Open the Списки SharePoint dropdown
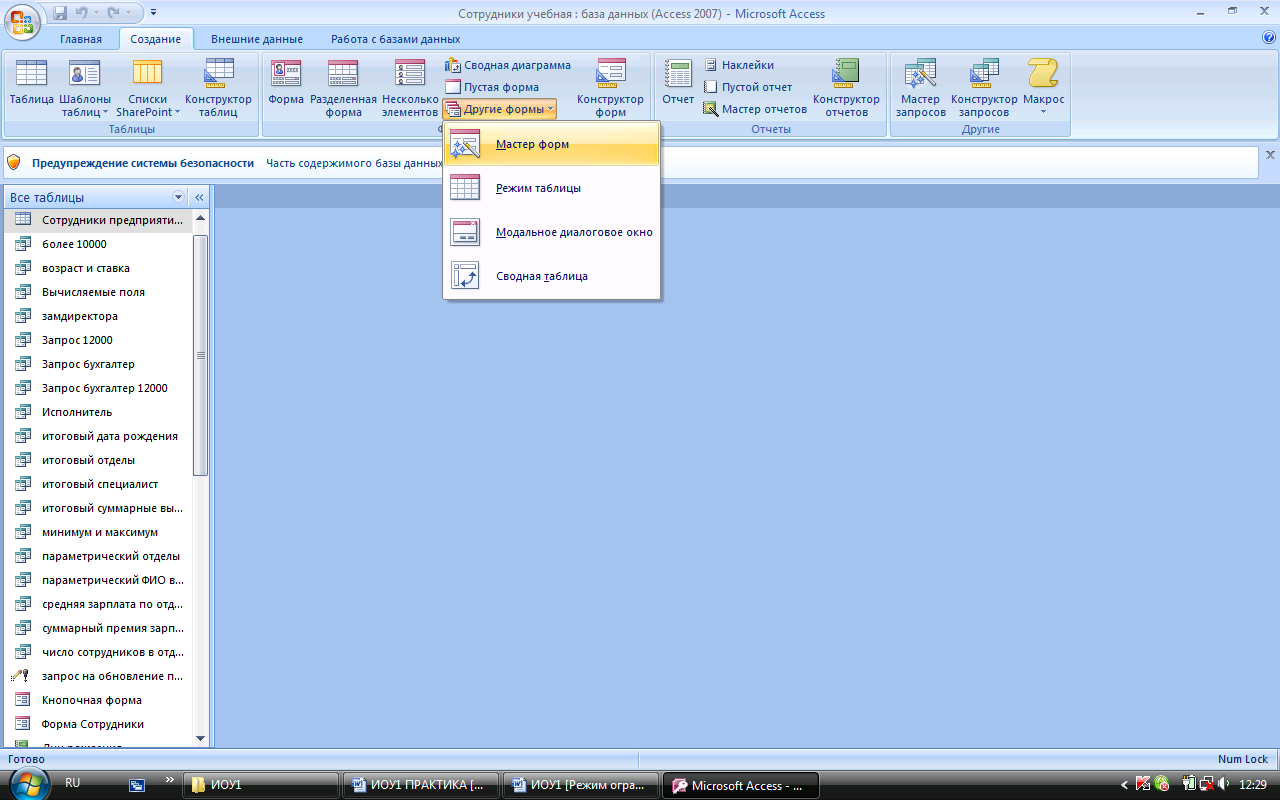The width and height of the screenshot is (1280, 800). 148,87
